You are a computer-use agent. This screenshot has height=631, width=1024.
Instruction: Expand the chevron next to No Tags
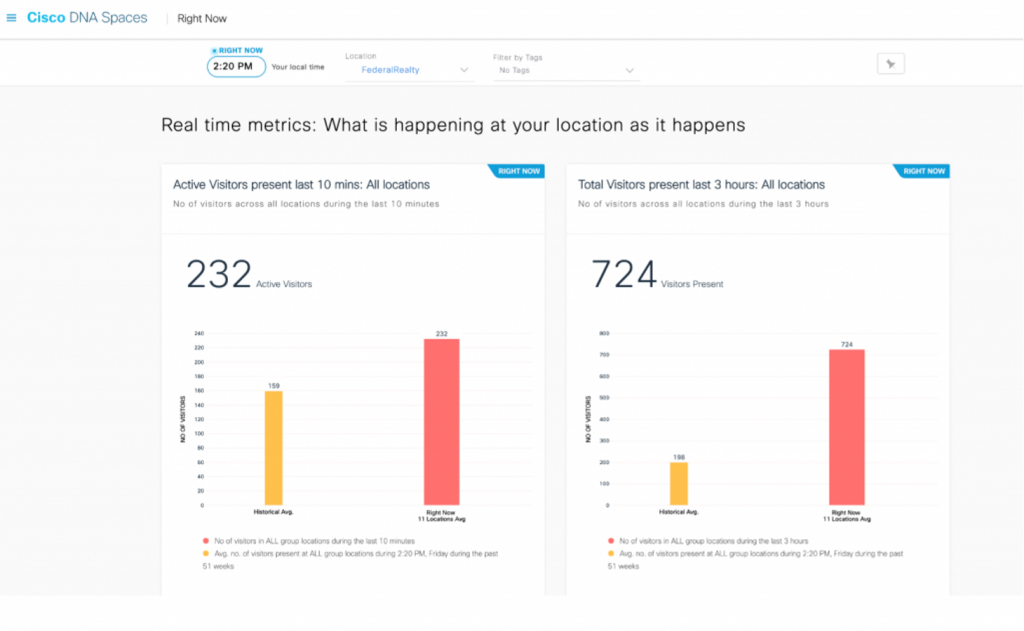[x=629, y=70]
